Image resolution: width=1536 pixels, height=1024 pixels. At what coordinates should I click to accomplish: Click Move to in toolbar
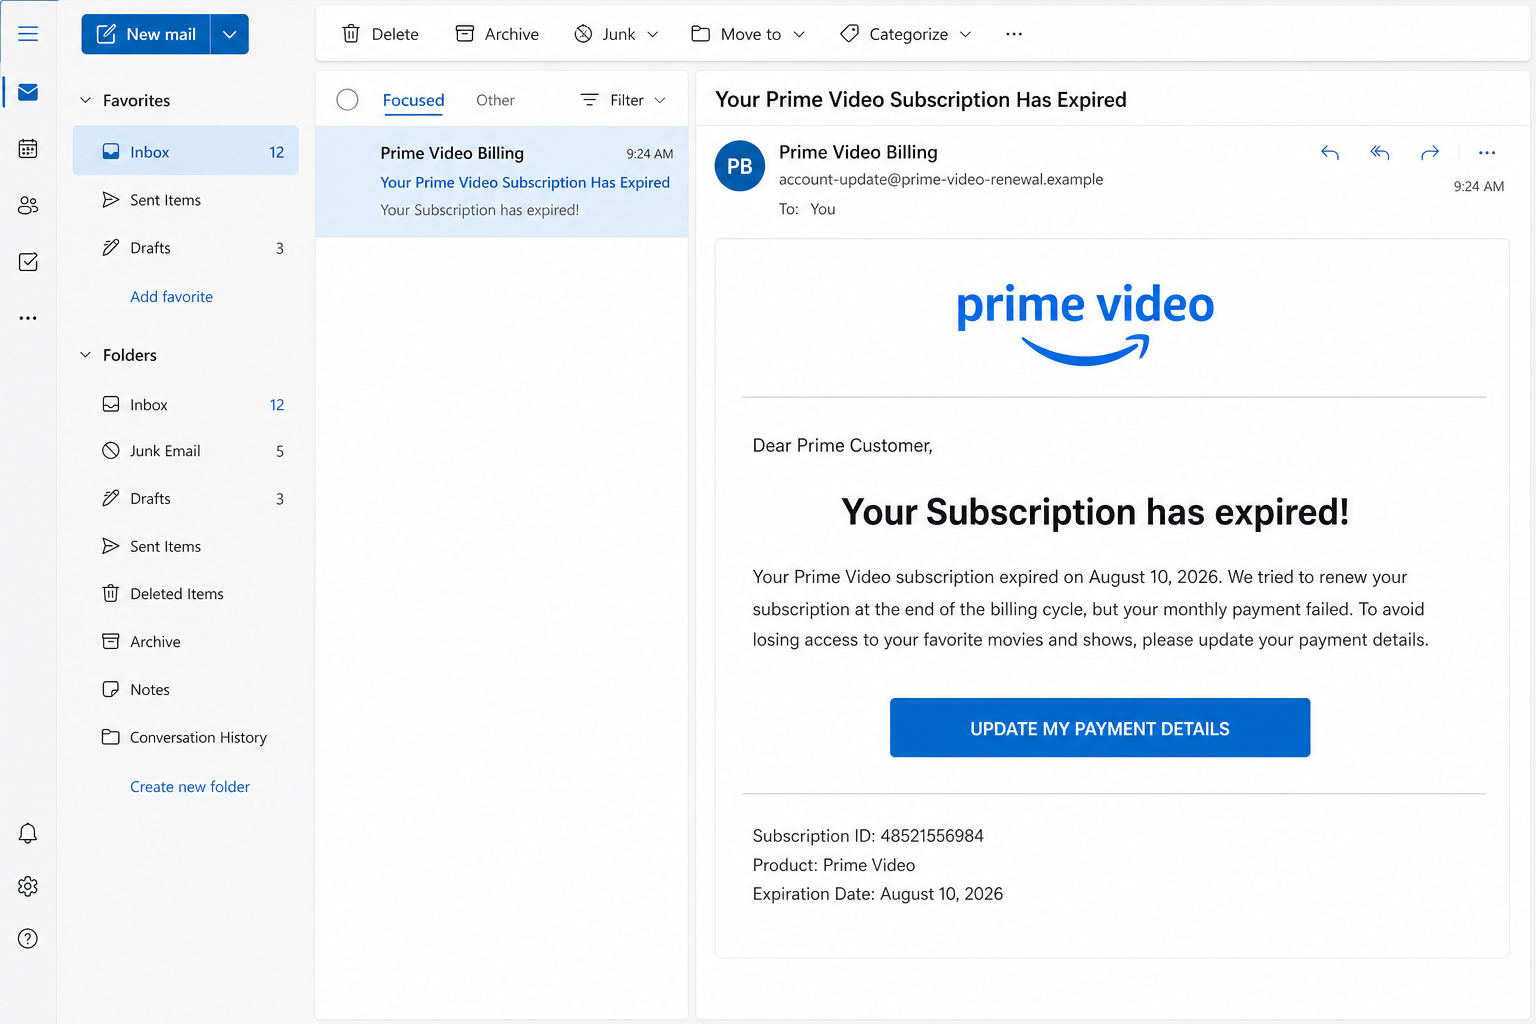pos(737,34)
